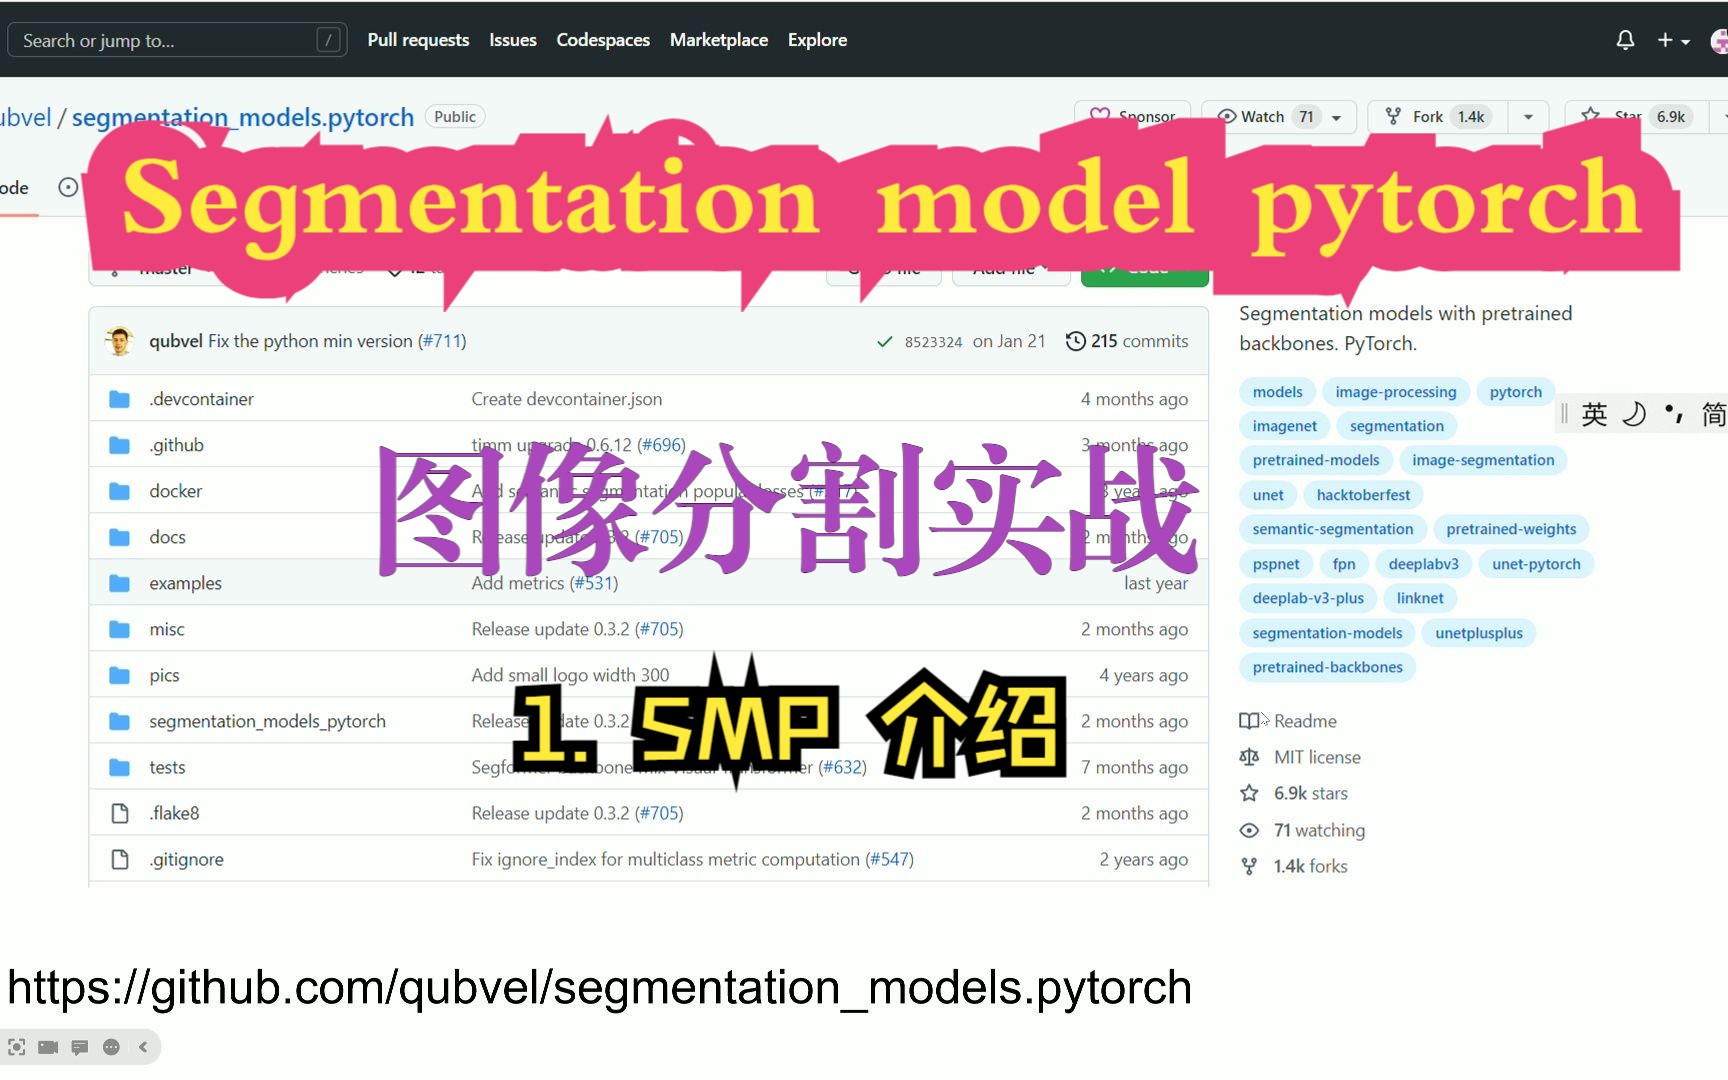
Task: Click the 6.9k stars link
Action: (1311, 793)
